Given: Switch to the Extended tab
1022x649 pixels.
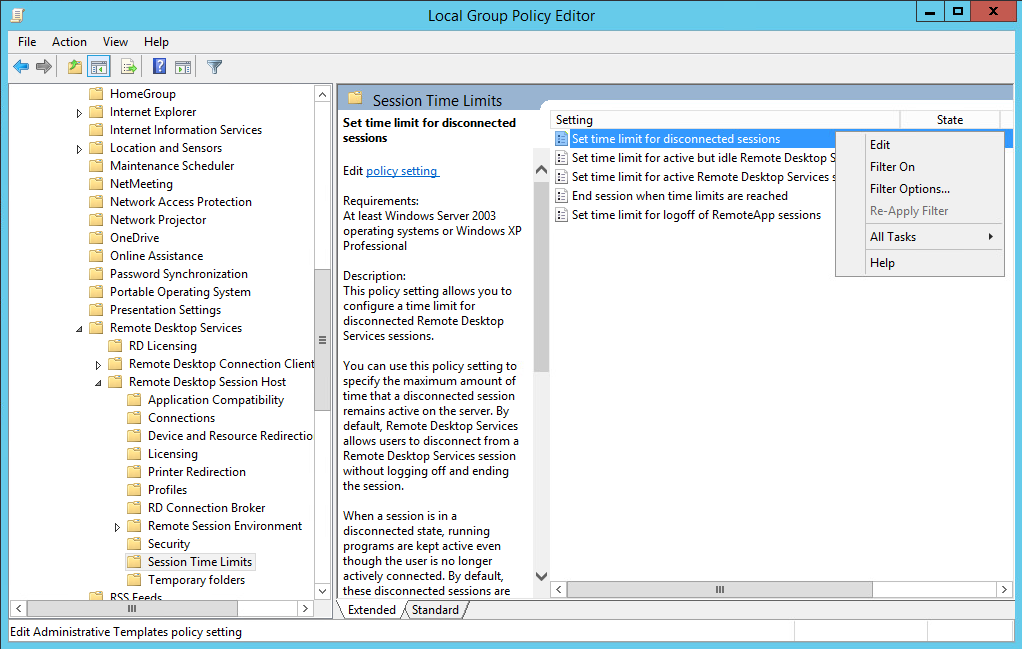Looking at the screenshot, I should (372, 610).
